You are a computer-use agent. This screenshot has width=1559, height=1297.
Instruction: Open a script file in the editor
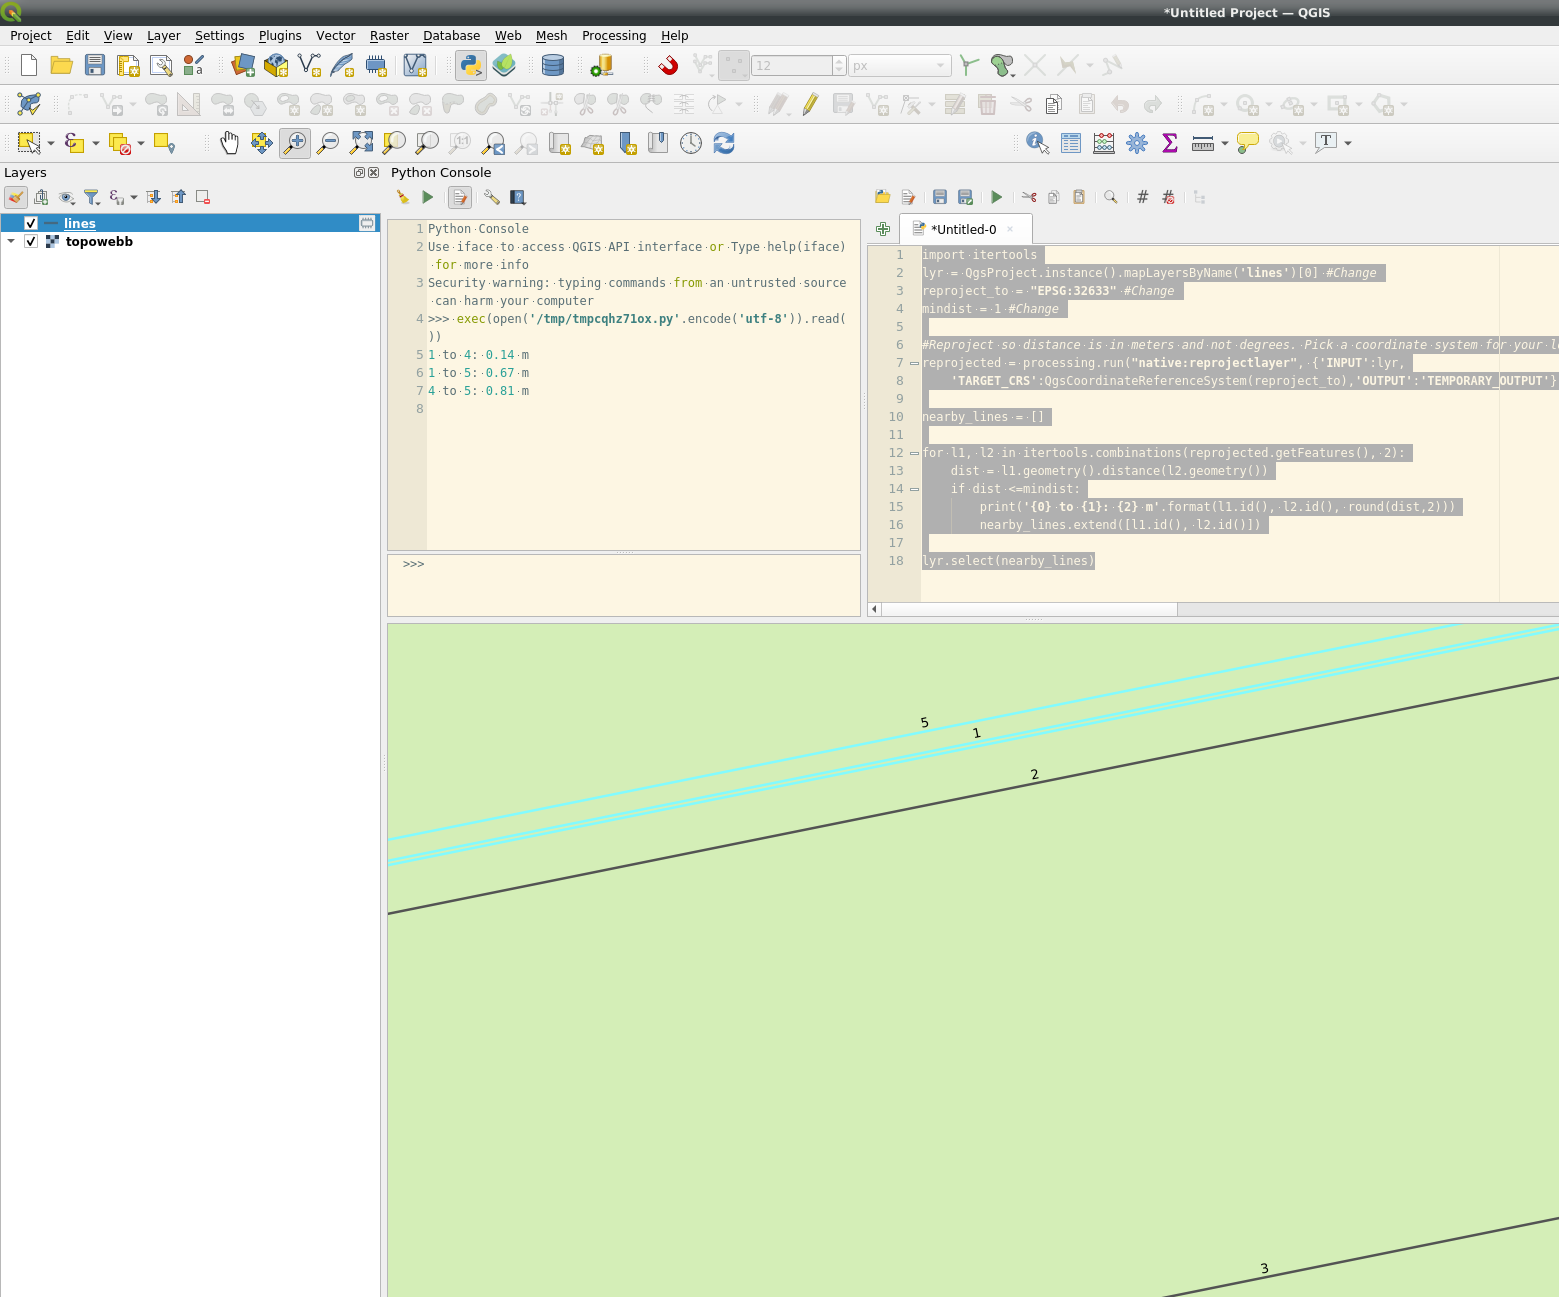[882, 197]
